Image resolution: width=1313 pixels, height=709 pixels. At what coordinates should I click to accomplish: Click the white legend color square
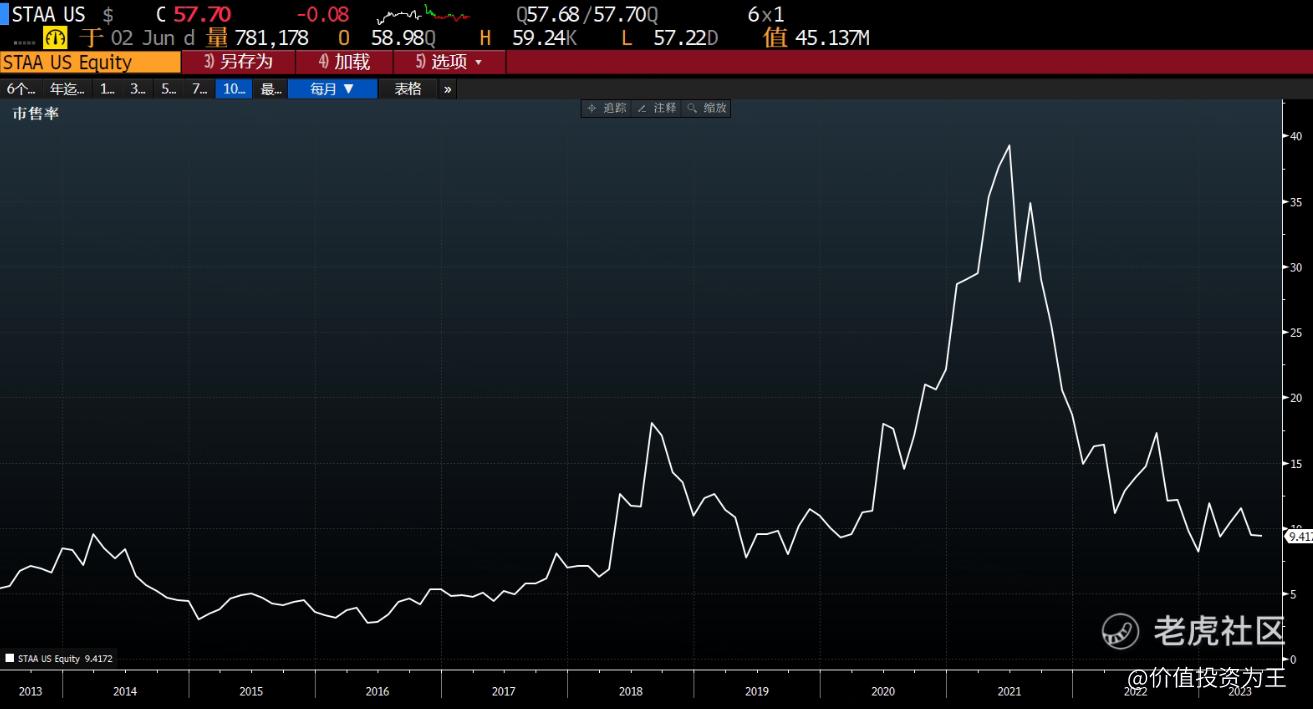pyautogui.click(x=10, y=658)
